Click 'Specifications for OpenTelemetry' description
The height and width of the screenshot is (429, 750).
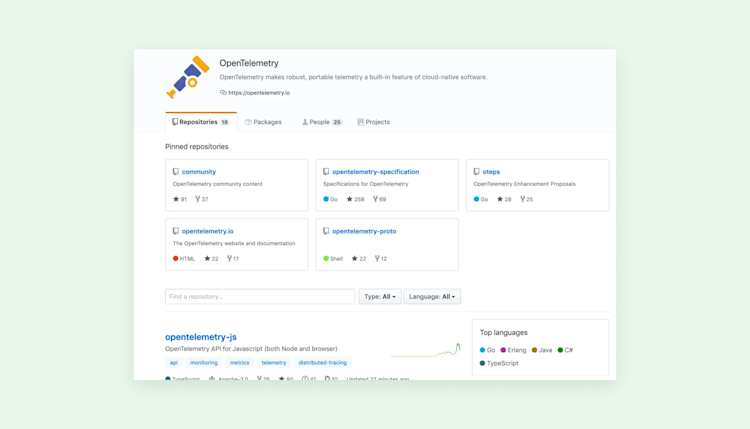(x=366, y=184)
